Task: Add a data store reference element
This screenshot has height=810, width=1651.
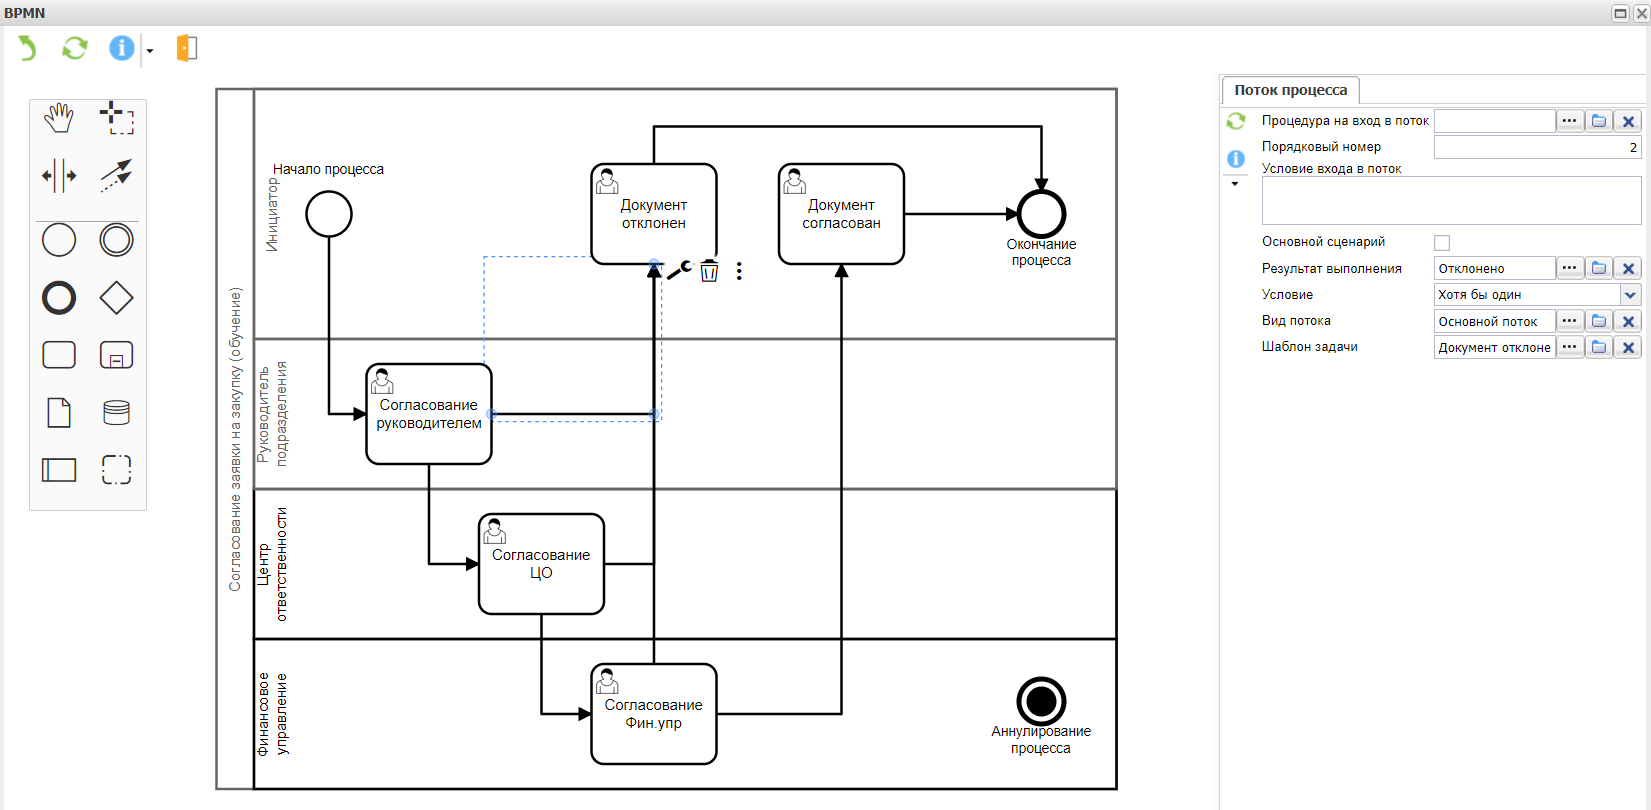Action: coord(117,412)
